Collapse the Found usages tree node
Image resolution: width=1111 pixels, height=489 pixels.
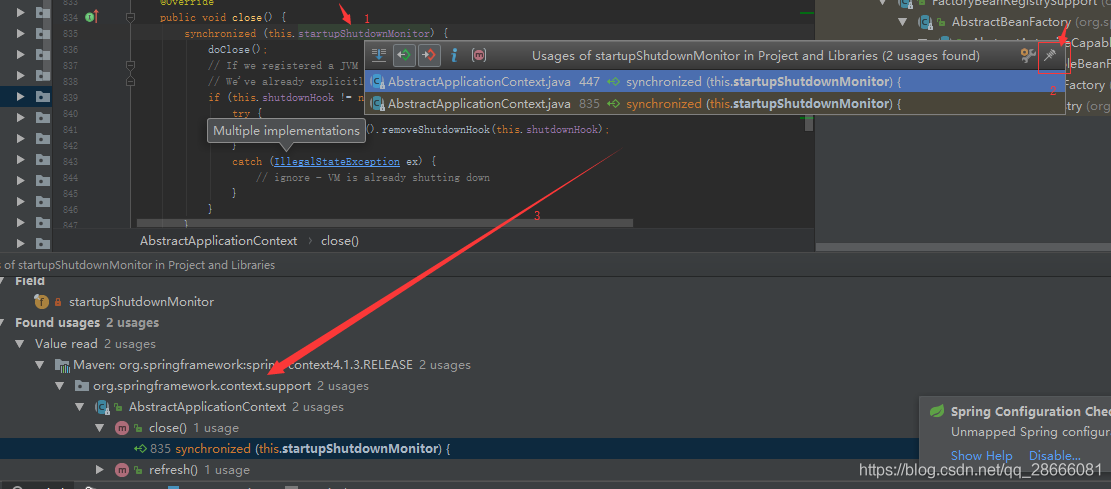[6, 322]
